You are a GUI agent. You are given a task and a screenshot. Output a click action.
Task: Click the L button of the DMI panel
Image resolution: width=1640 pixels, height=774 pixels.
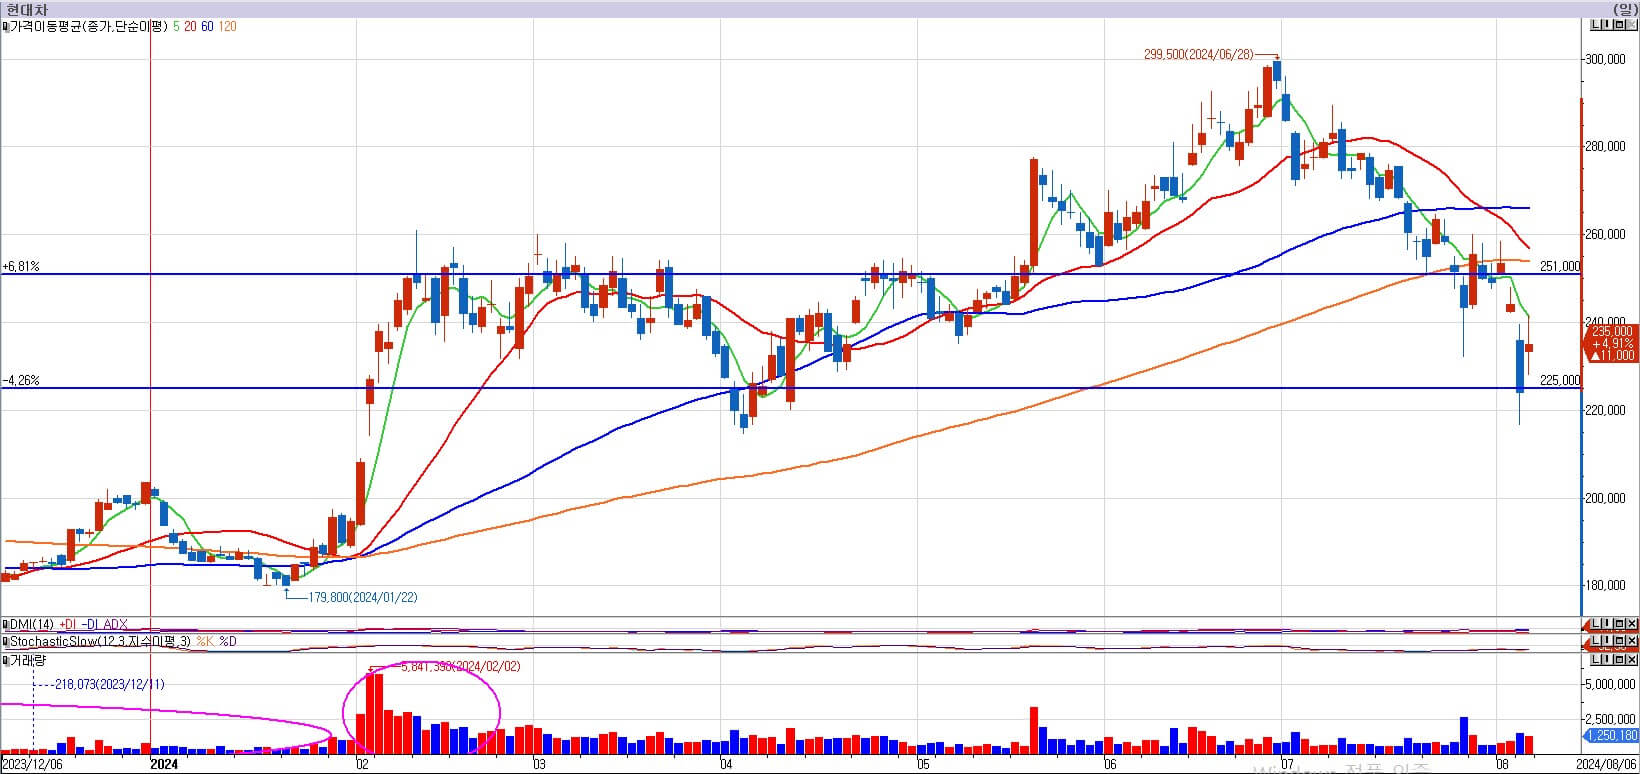coord(1596,623)
